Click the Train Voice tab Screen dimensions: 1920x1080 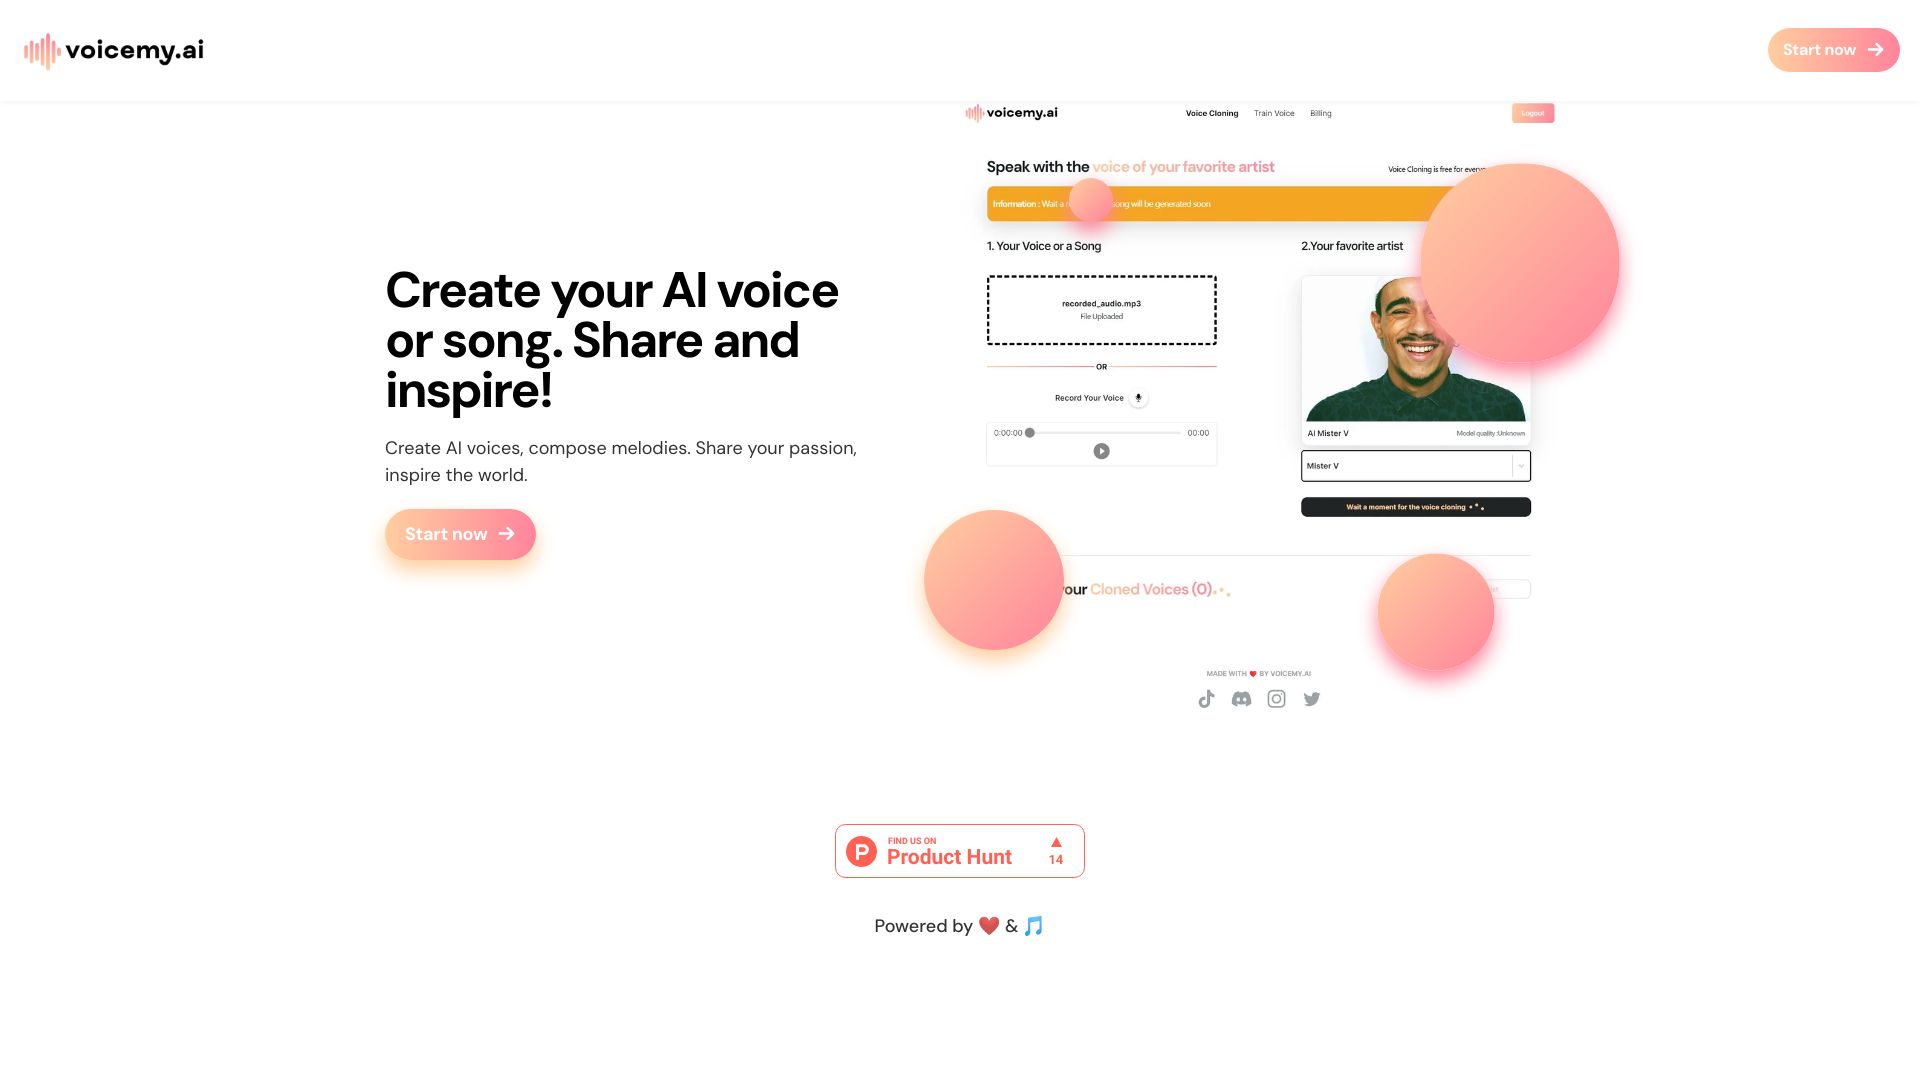pos(1273,112)
